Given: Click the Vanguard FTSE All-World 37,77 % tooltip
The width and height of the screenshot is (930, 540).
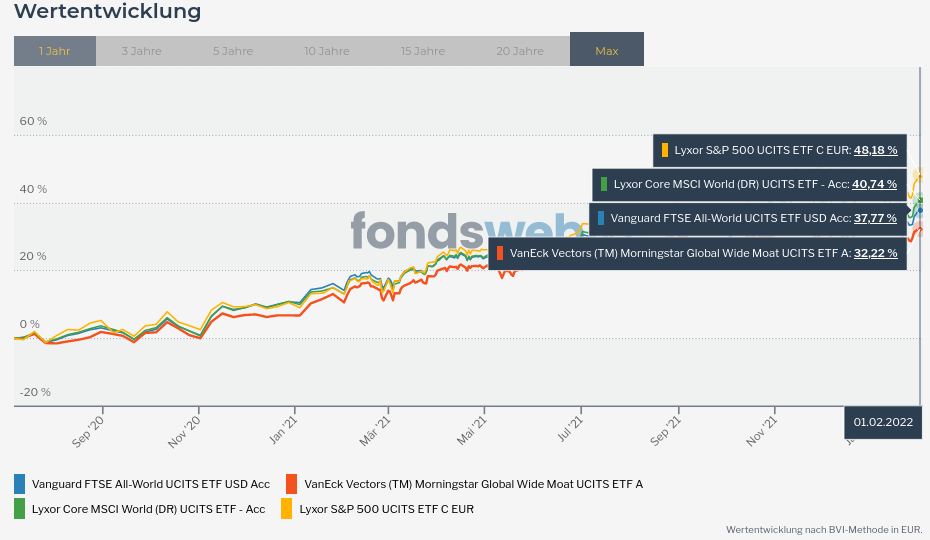Looking at the screenshot, I should [x=747, y=218].
